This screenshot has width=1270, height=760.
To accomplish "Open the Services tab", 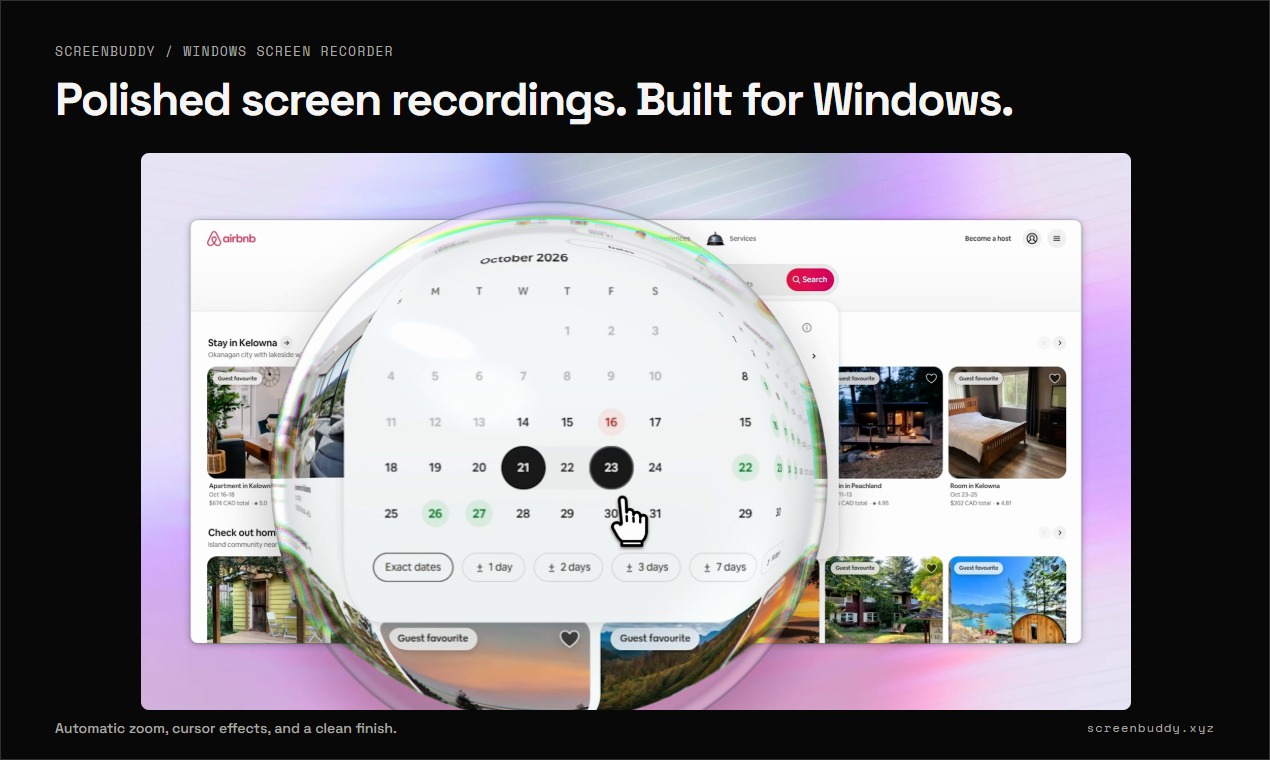I will pos(731,239).
